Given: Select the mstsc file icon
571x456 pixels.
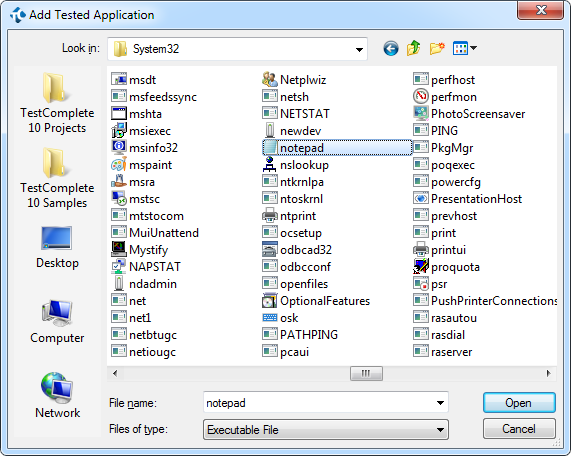Looking at the screenshot, I should click(x=119, y=198).
